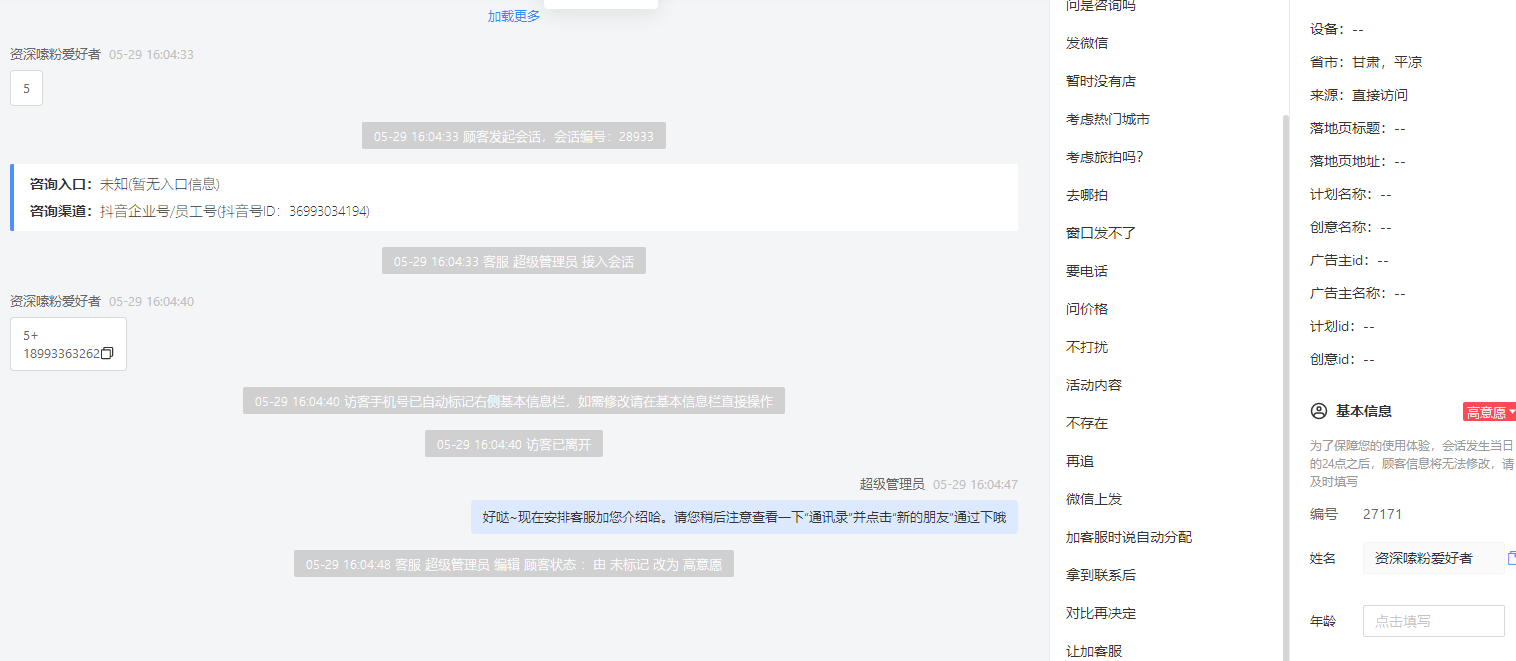
Task: Click the 咨询入口 未知 info line
Action: (125, 184)
